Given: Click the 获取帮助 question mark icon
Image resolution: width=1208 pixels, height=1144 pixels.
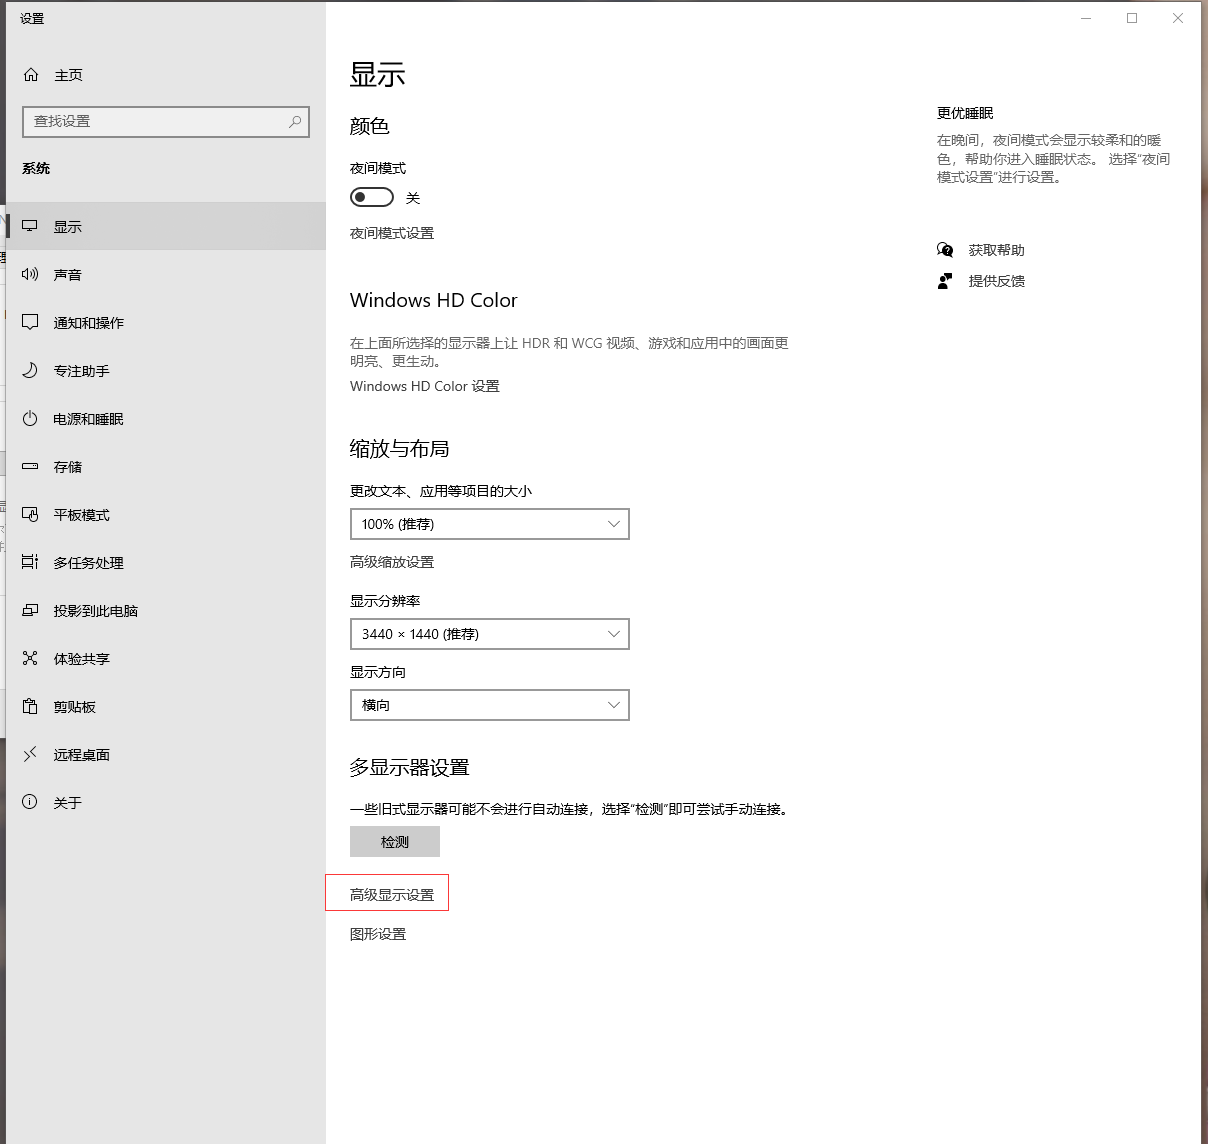Looking at the screenshot, I should 945,250.
